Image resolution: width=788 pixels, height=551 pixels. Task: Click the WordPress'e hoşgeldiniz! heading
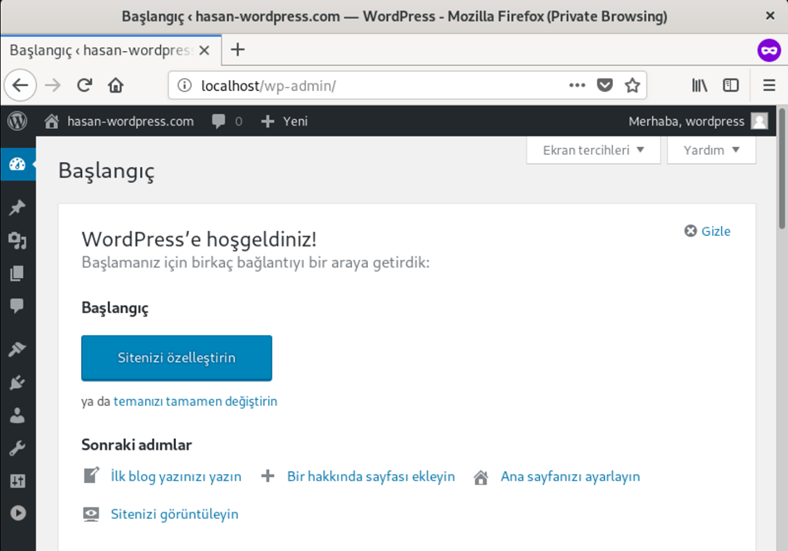[199, 239]
